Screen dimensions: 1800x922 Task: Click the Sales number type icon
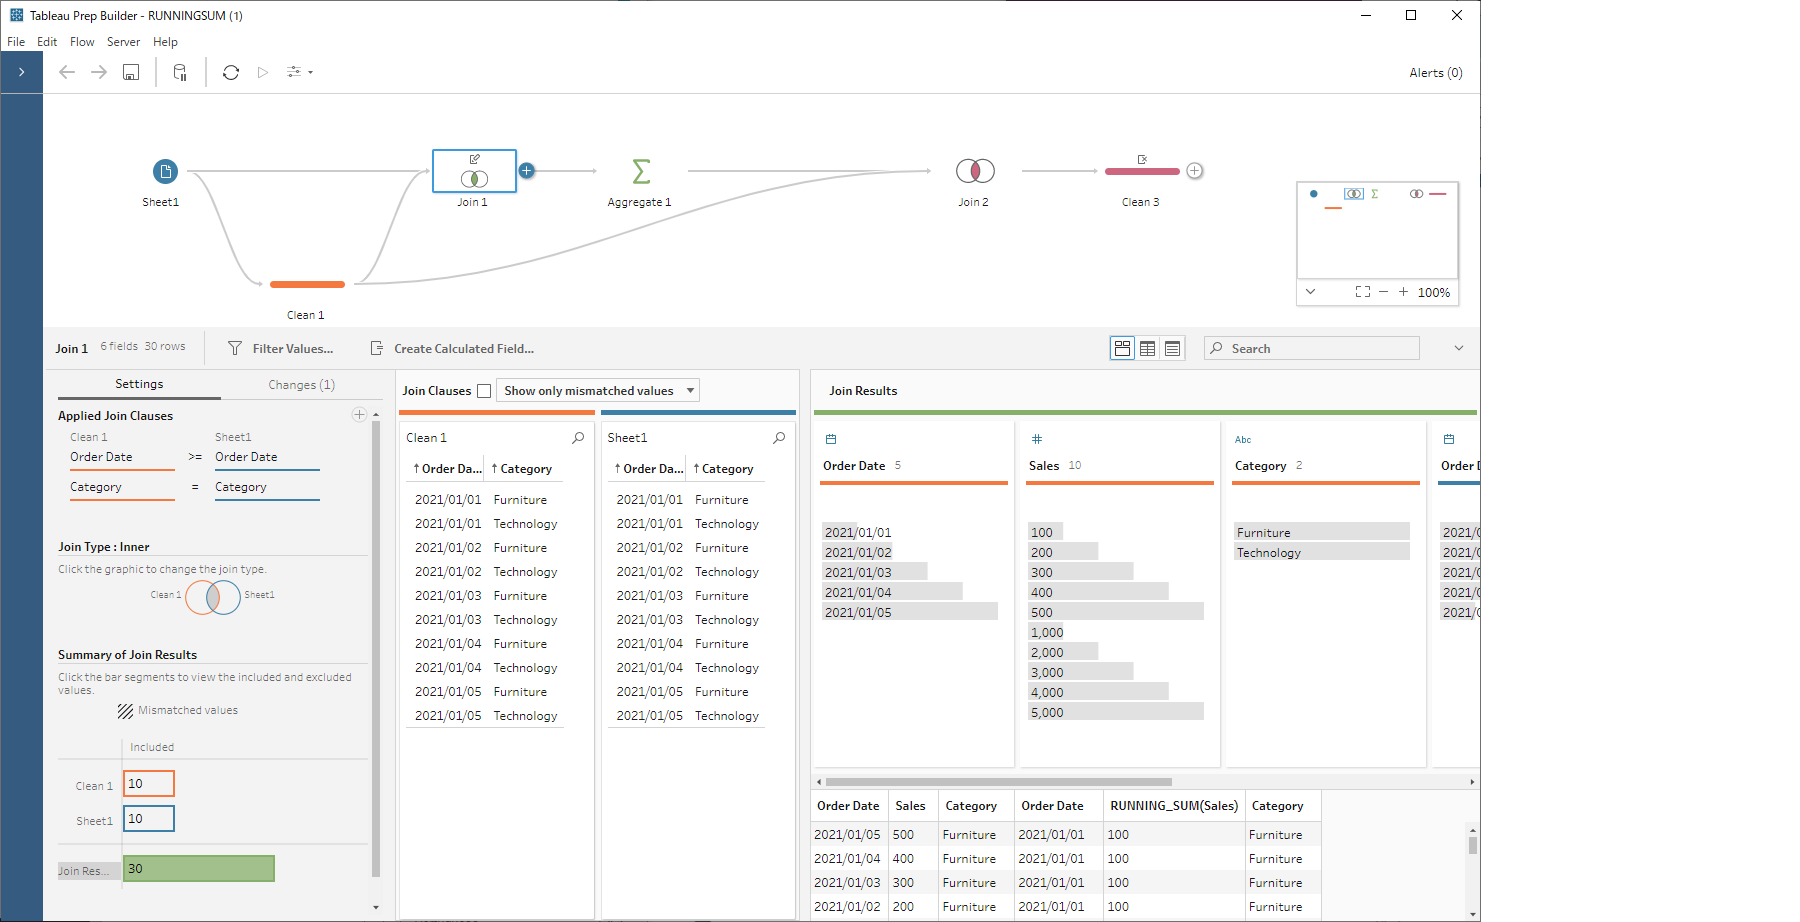pos(1037,439)
